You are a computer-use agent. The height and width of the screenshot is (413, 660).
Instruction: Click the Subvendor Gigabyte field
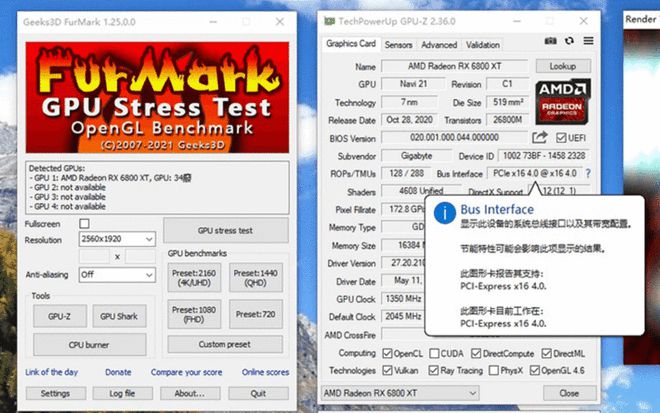(416, 156)
